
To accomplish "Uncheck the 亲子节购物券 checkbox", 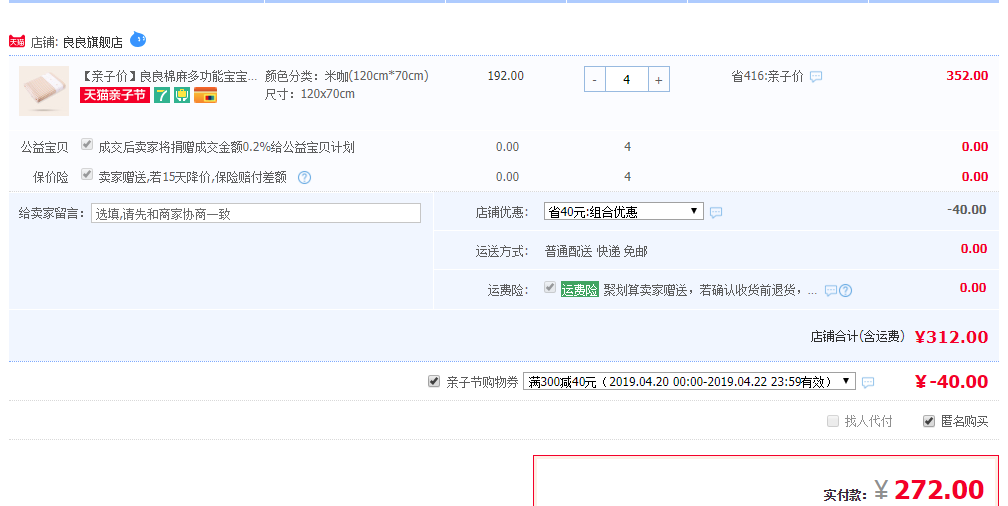I will pyautogui.click(x=434, y=381).
